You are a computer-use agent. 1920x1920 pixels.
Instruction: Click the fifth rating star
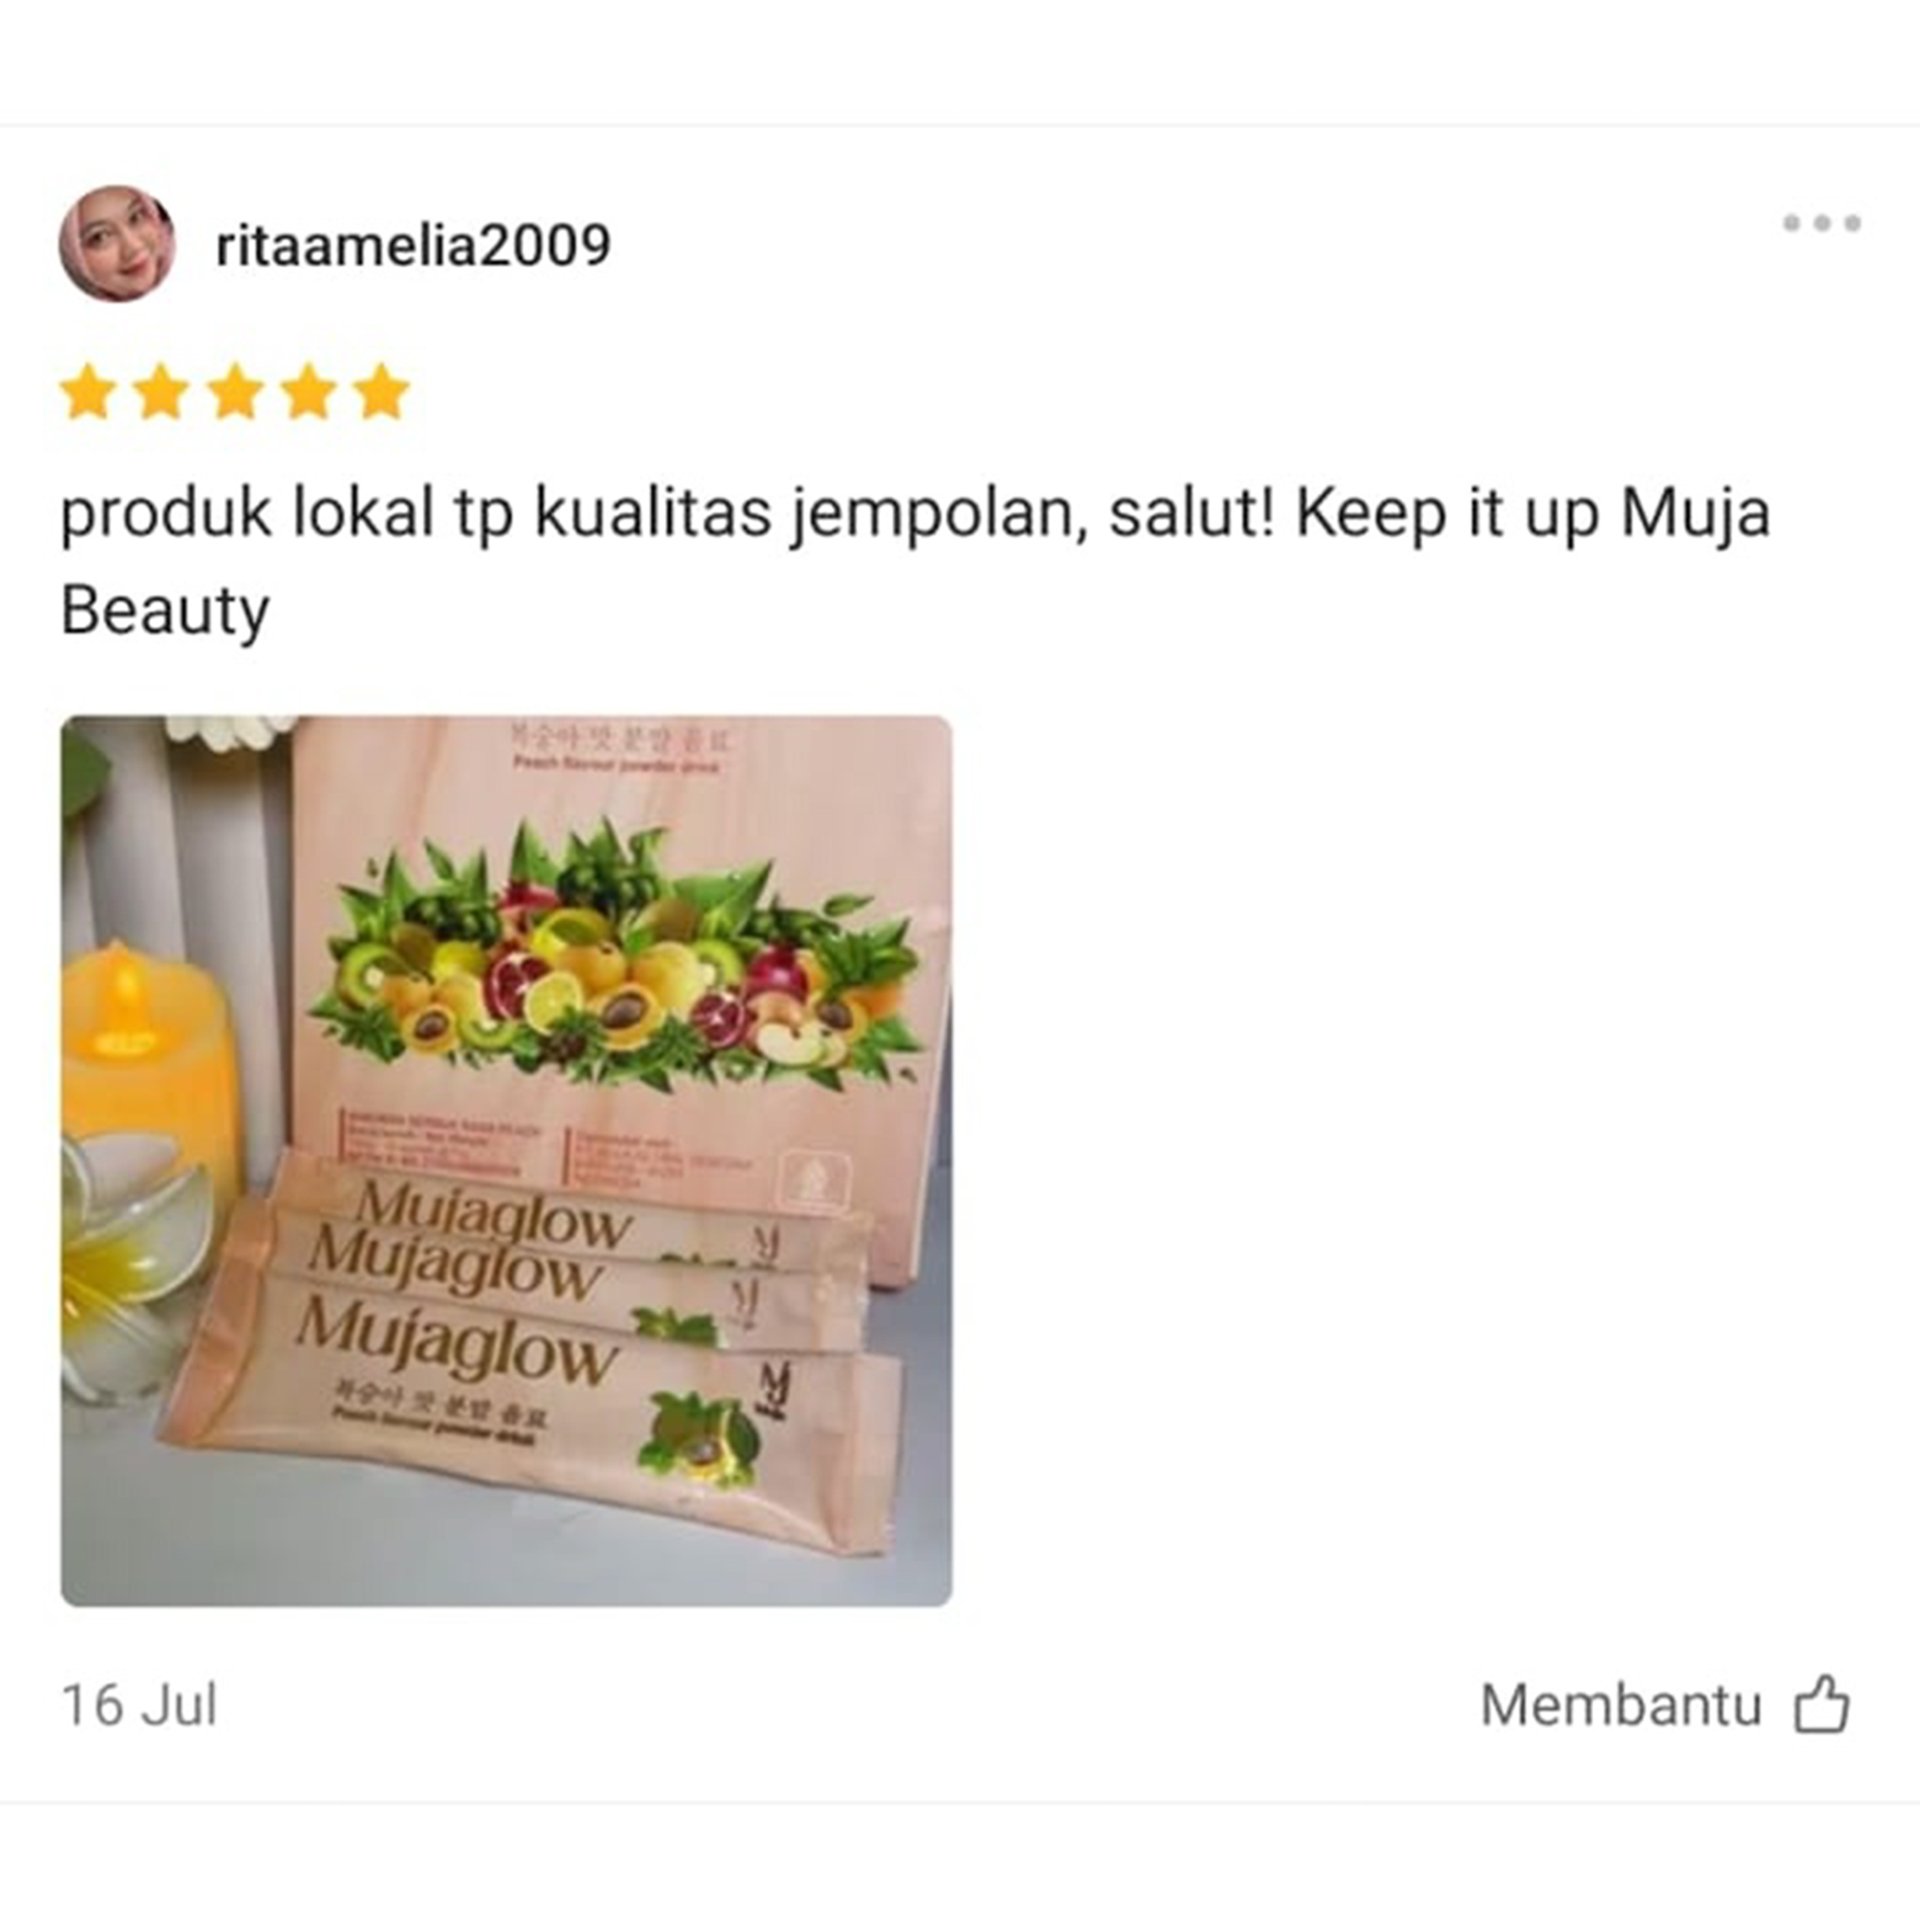pyautogui.click(x=381, y=391)
